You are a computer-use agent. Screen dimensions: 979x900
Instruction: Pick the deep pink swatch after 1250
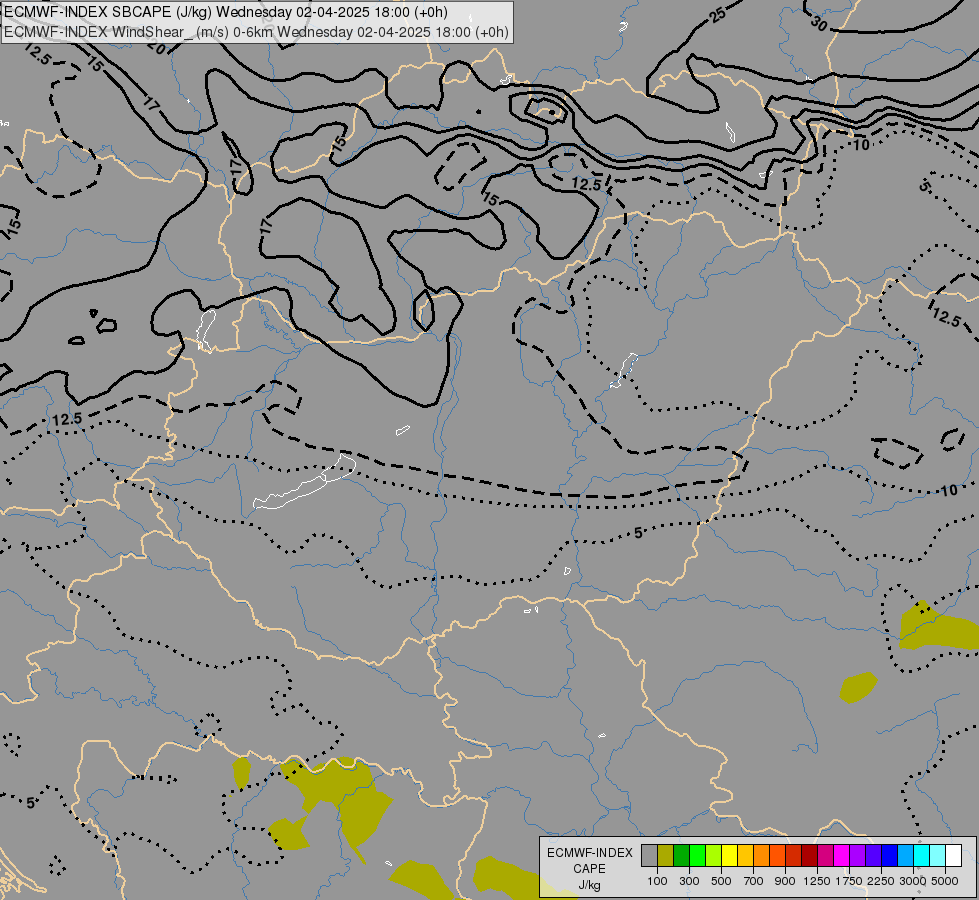(x=825, y=855)
